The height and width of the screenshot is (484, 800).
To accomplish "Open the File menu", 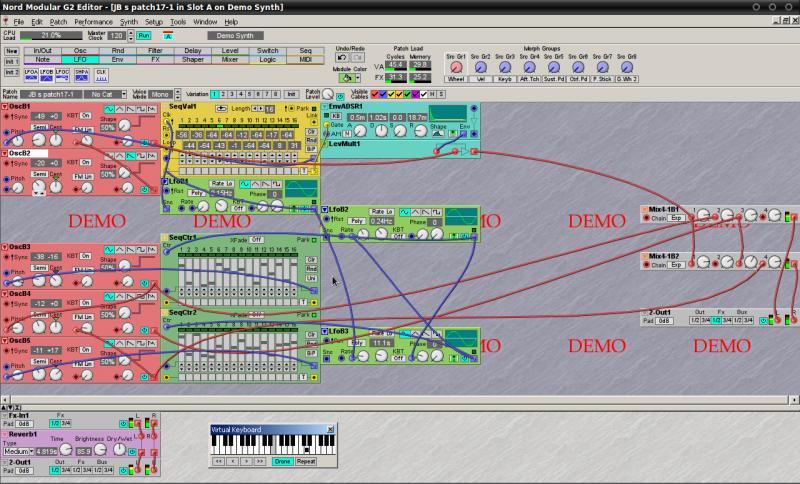I will pos(18,22).
